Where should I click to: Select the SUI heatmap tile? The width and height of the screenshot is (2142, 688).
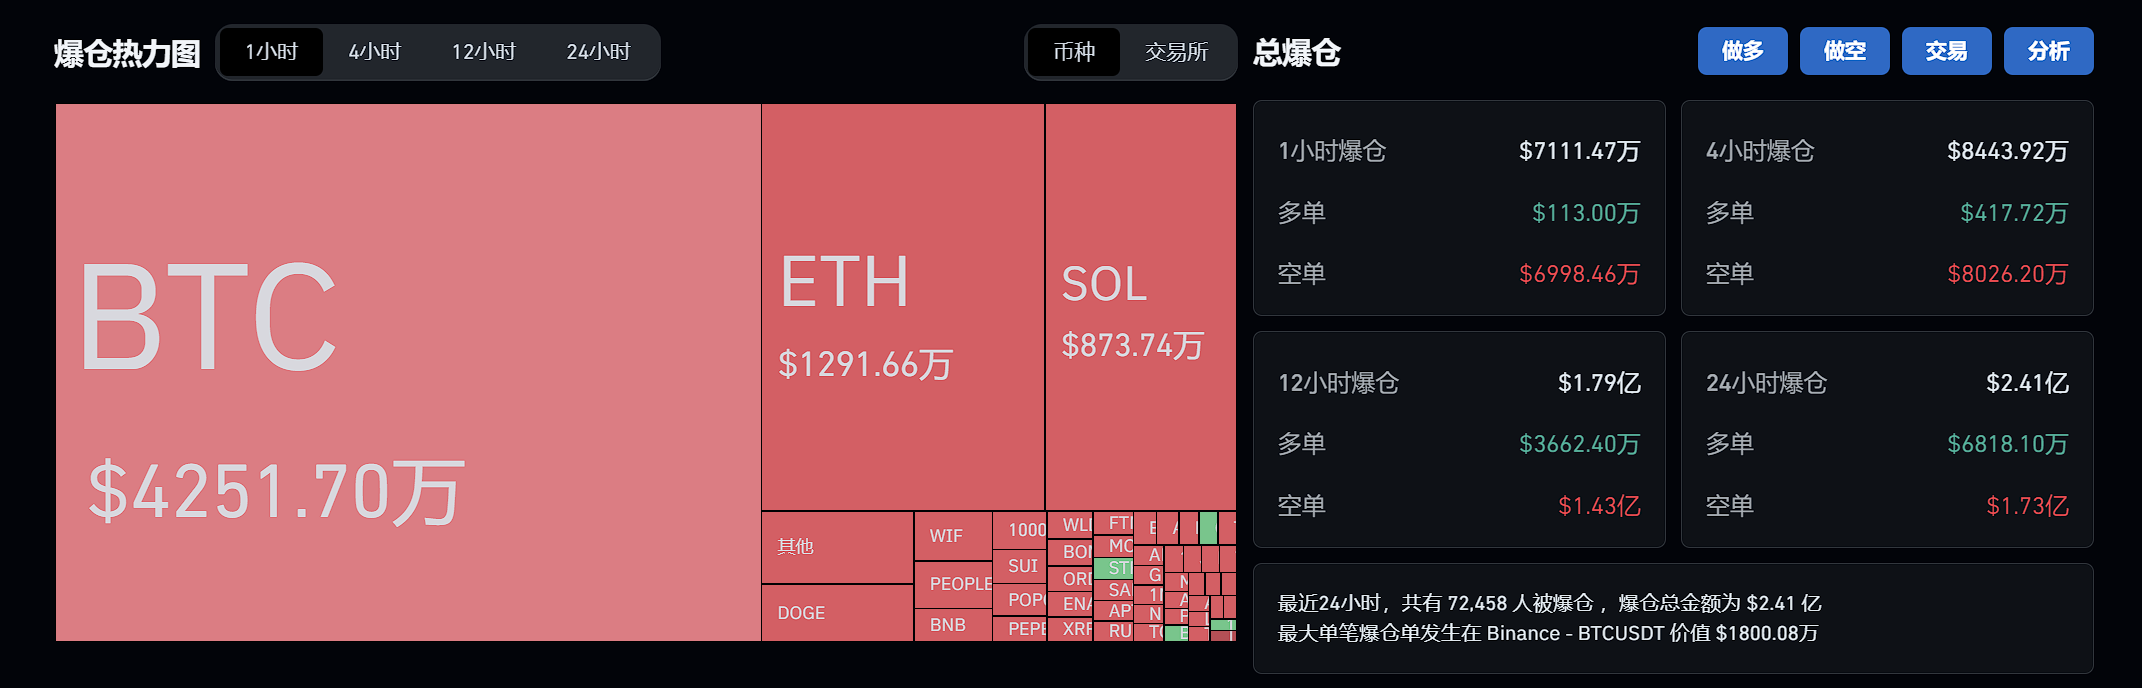coord(1019,566)
